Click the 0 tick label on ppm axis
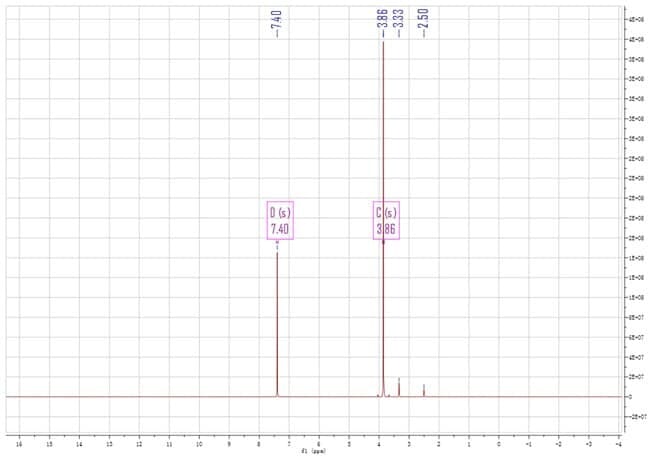This screenshot has height=461, width=660. (x=499, y=444)
